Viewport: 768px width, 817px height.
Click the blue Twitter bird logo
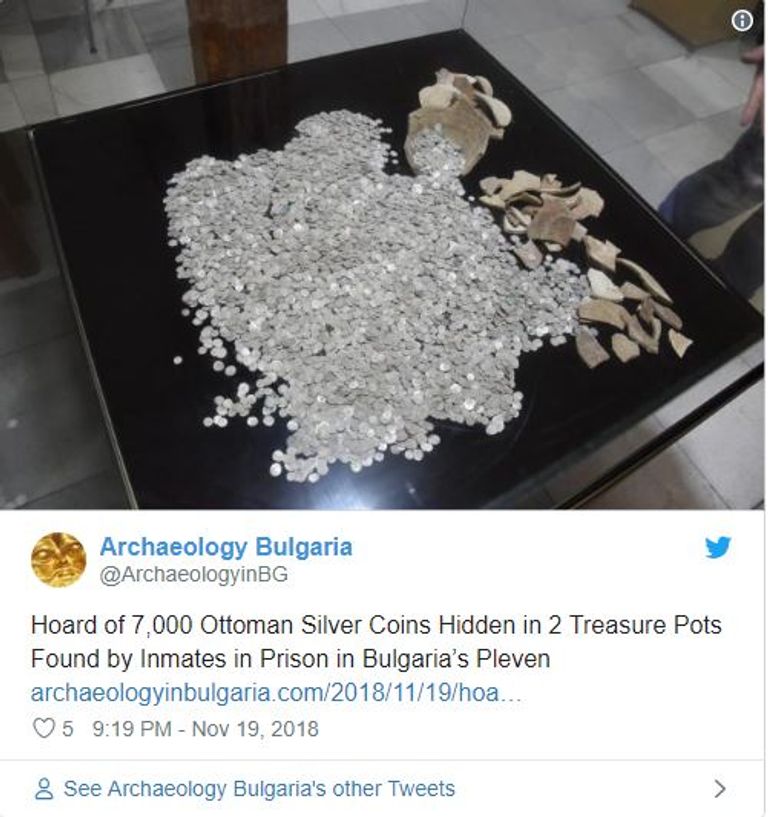tap(718, 547)
